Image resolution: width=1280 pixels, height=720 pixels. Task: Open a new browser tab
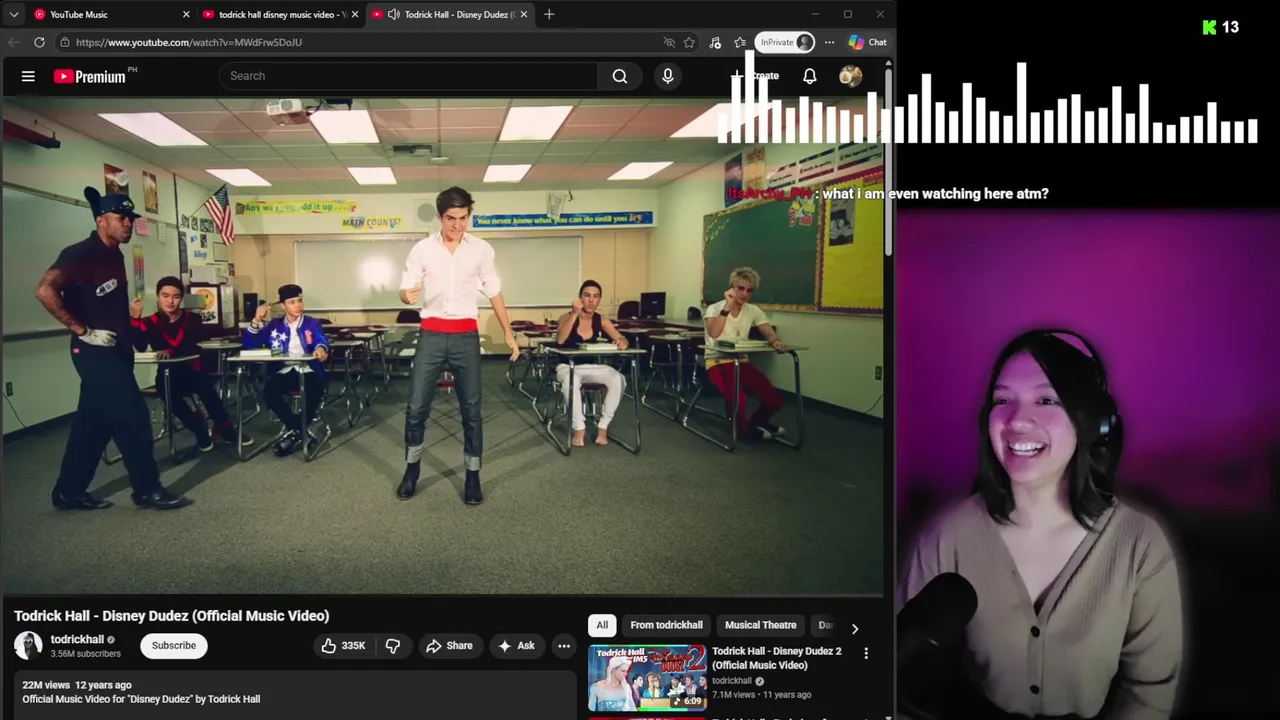coord(549,14)
